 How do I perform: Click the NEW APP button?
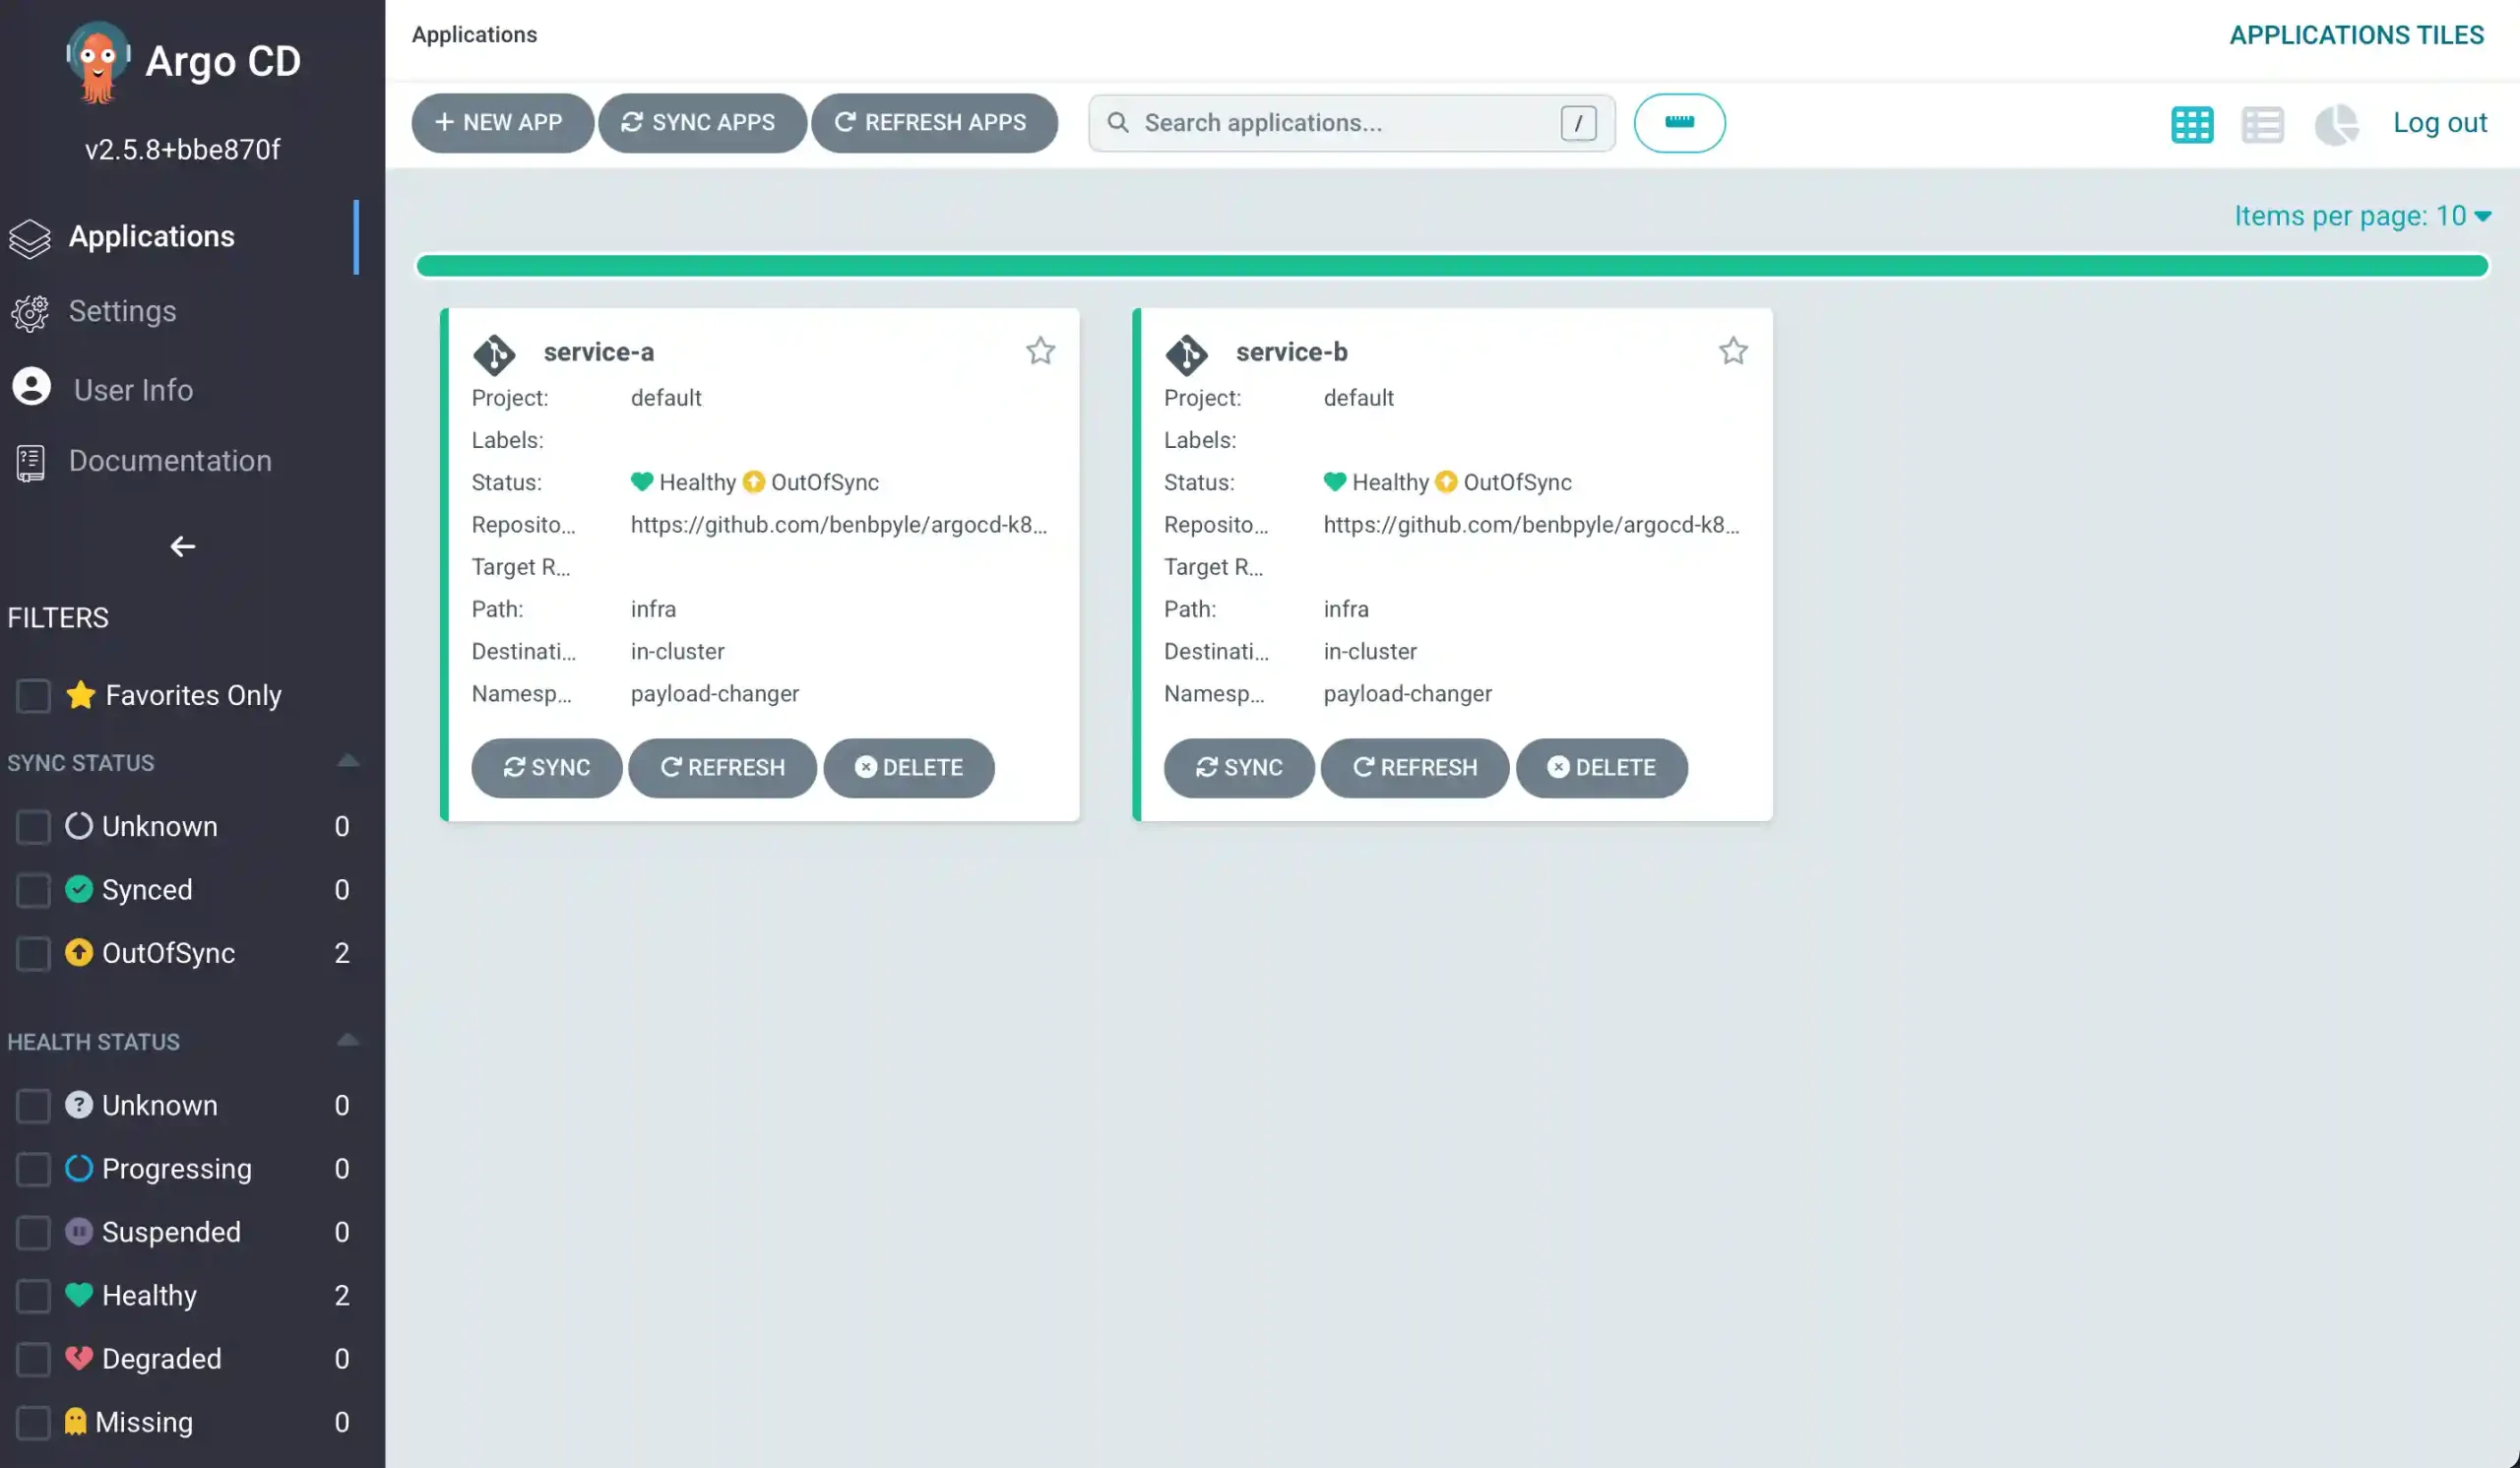click(x=501, y=123)
